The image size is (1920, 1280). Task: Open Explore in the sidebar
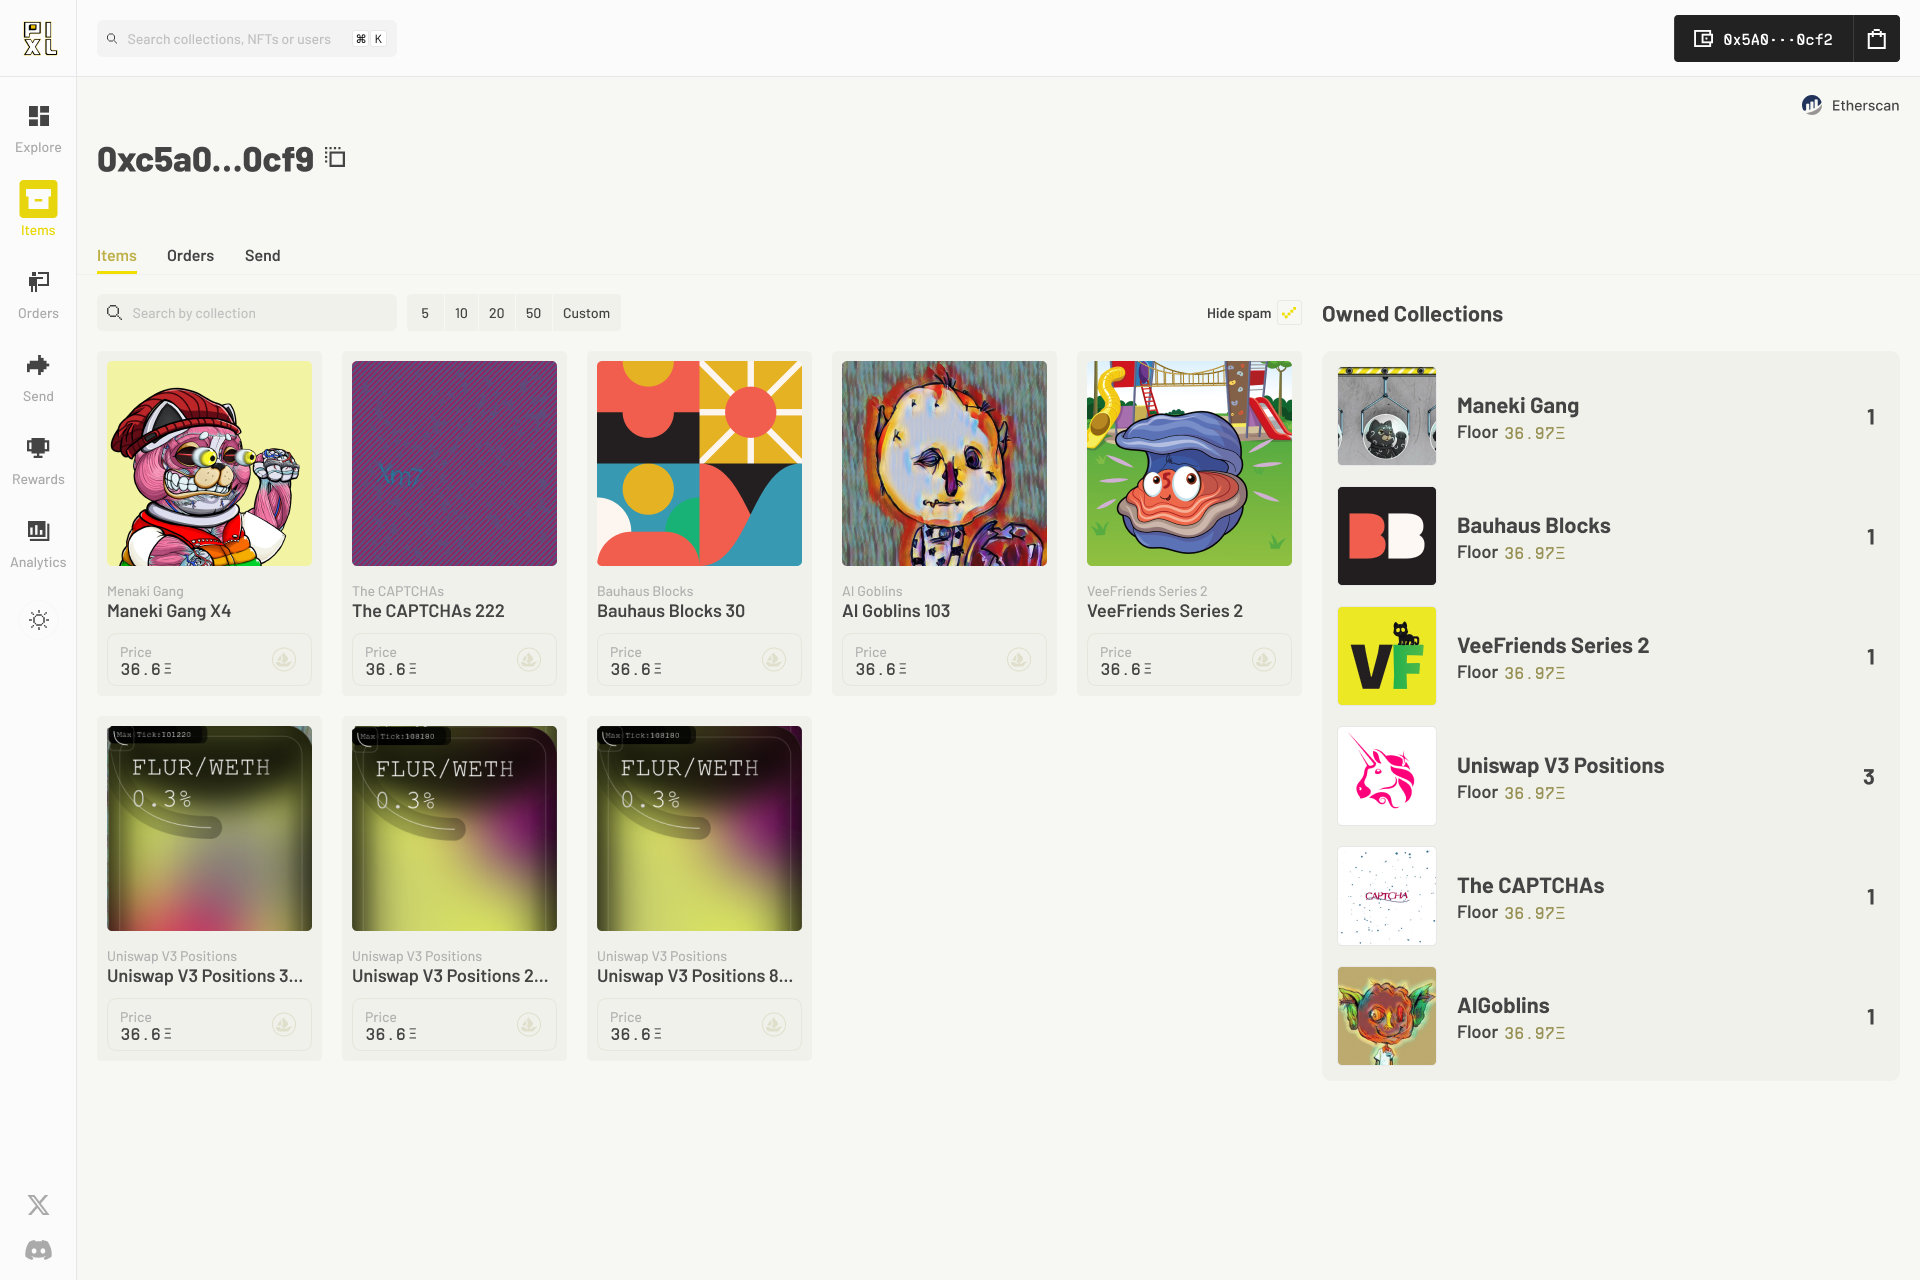38,130
